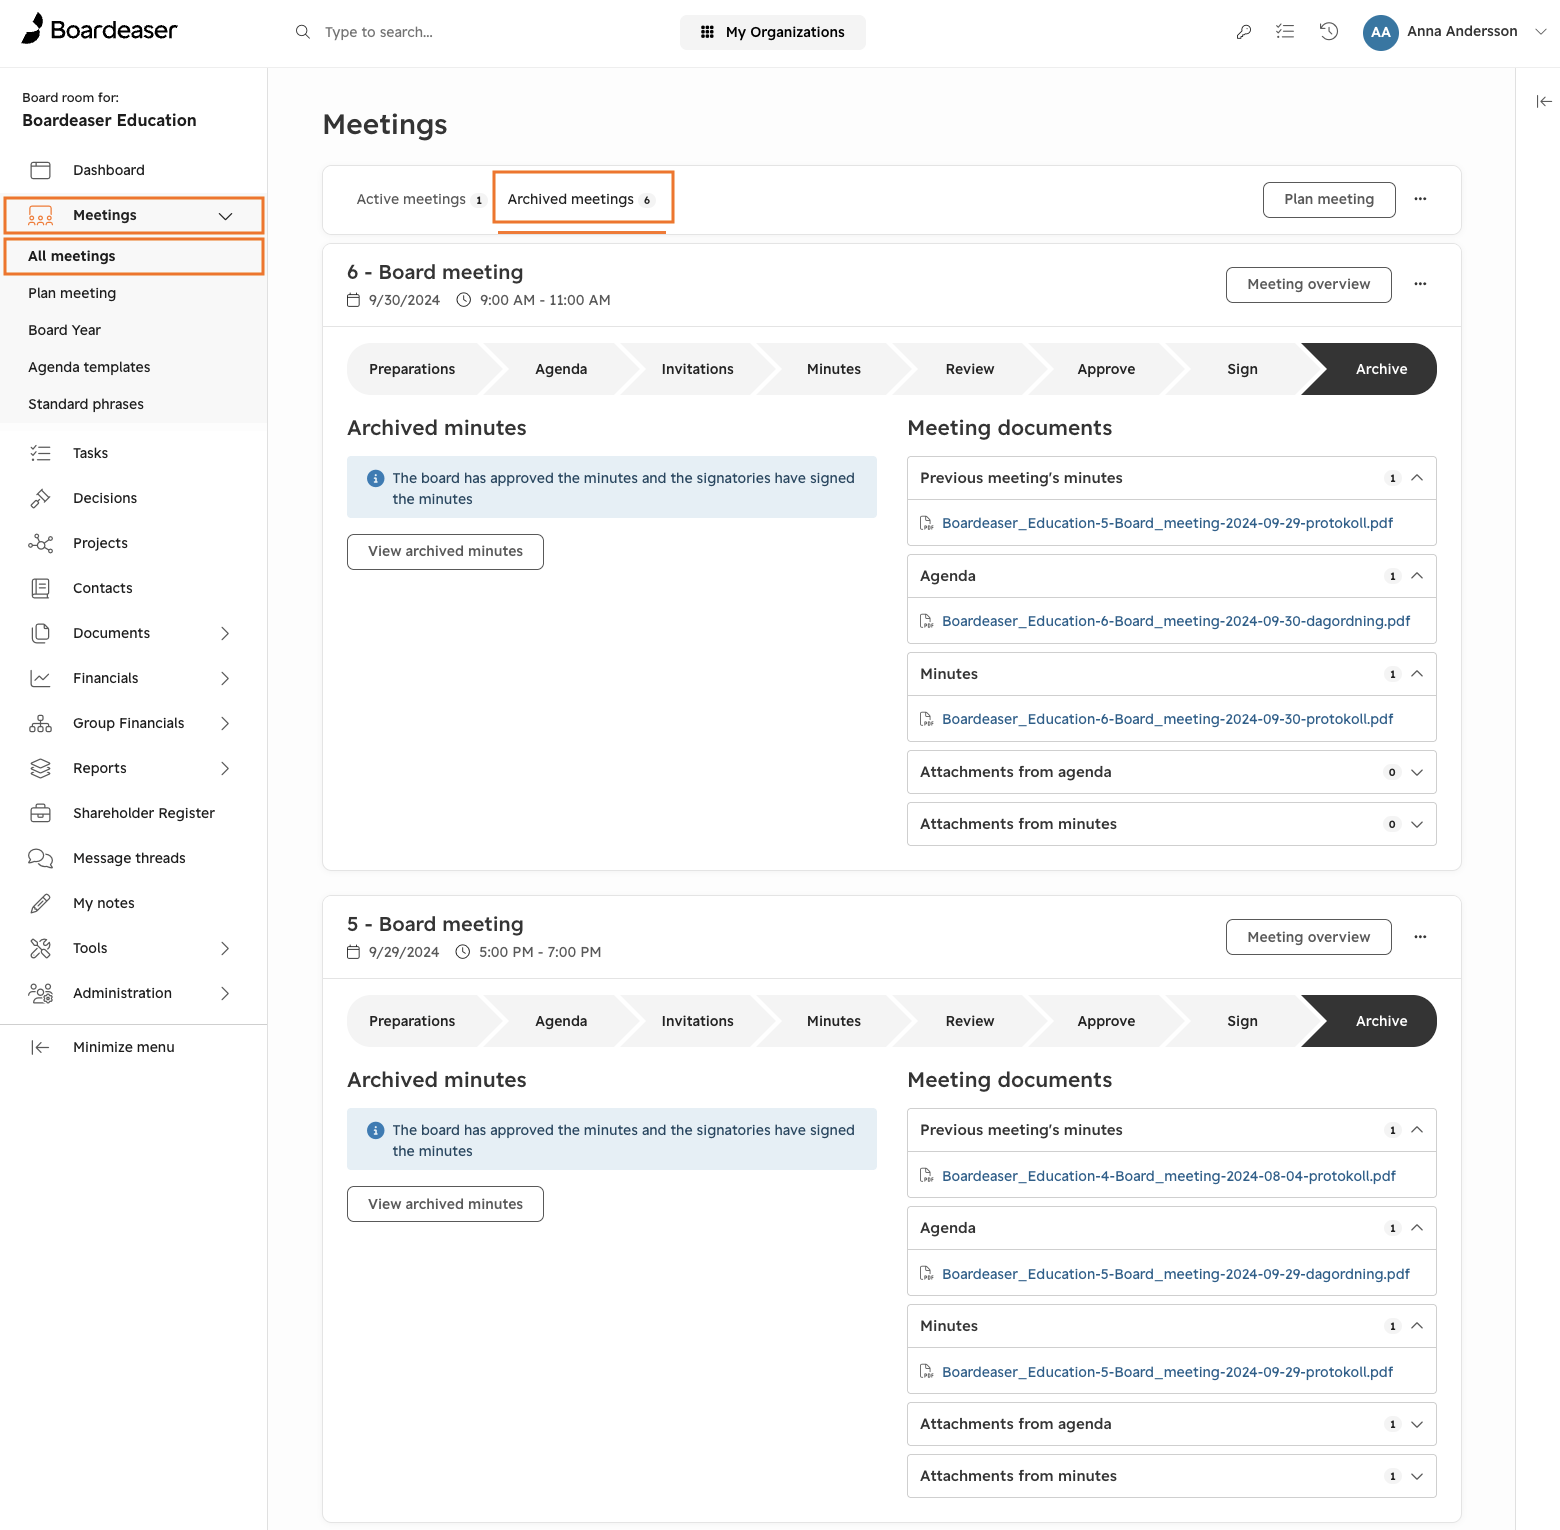Collapse Agenda documents in meeting 5
Viewport: 1560px width, 1530px height.
[x=1417, y=1228]
